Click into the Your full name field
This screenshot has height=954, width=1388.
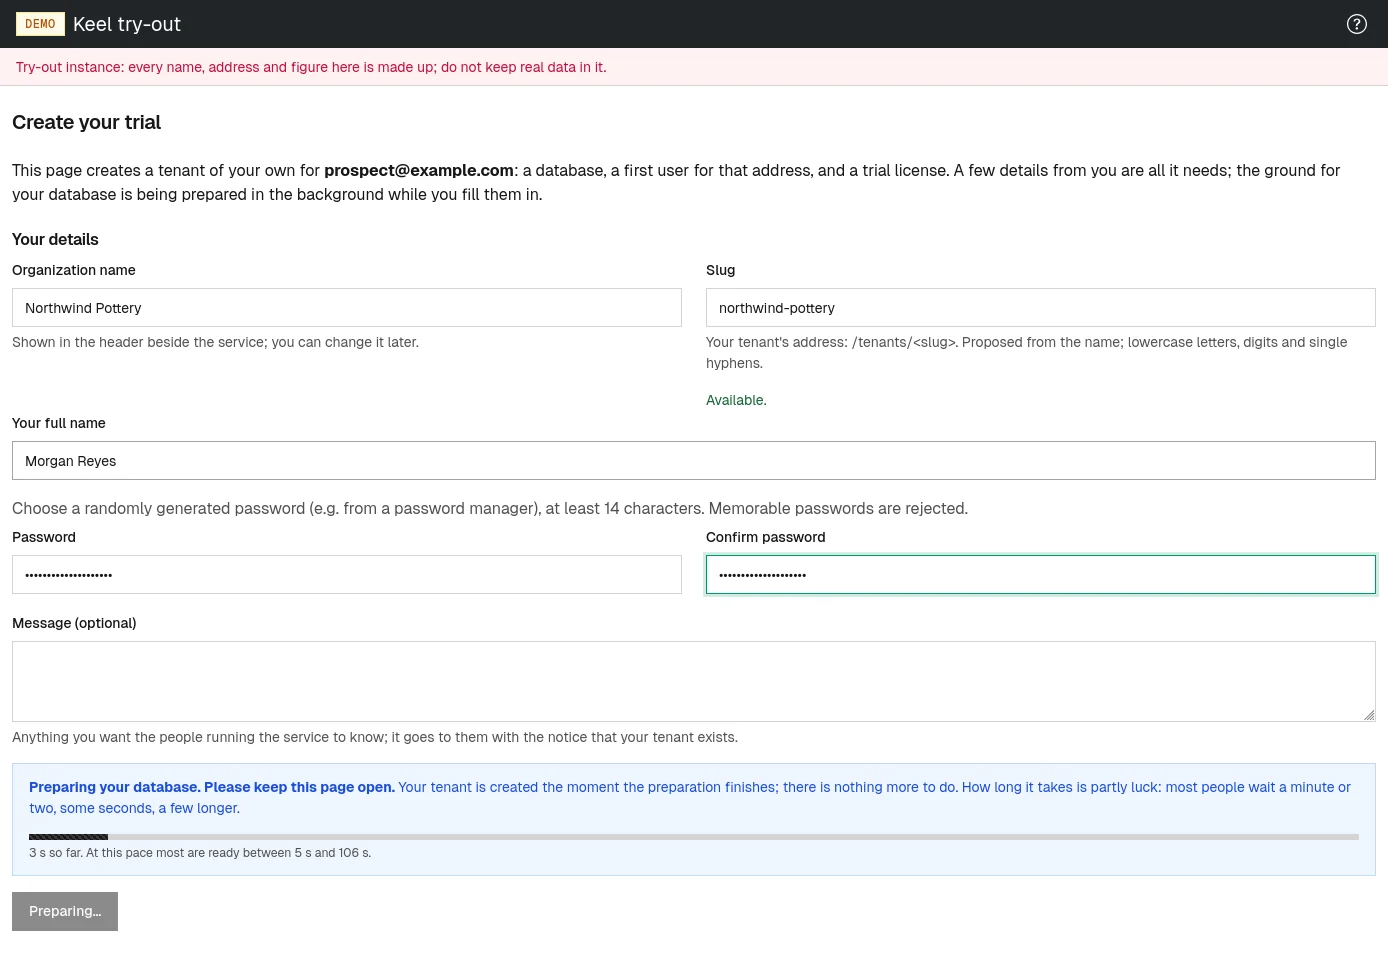pyautogui.click(x=694, y=461)
